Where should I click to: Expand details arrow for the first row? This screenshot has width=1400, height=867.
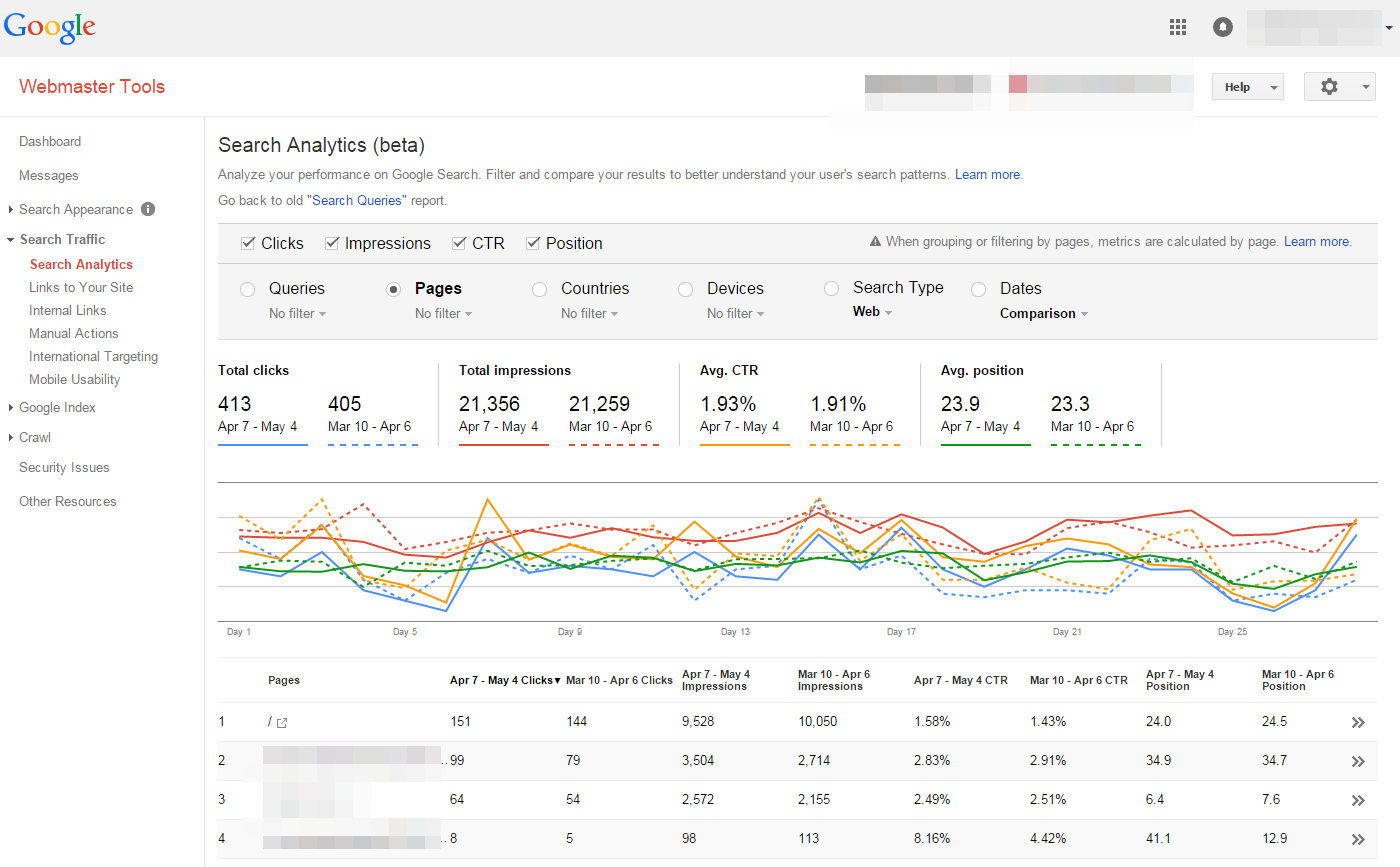point(1357,722)
